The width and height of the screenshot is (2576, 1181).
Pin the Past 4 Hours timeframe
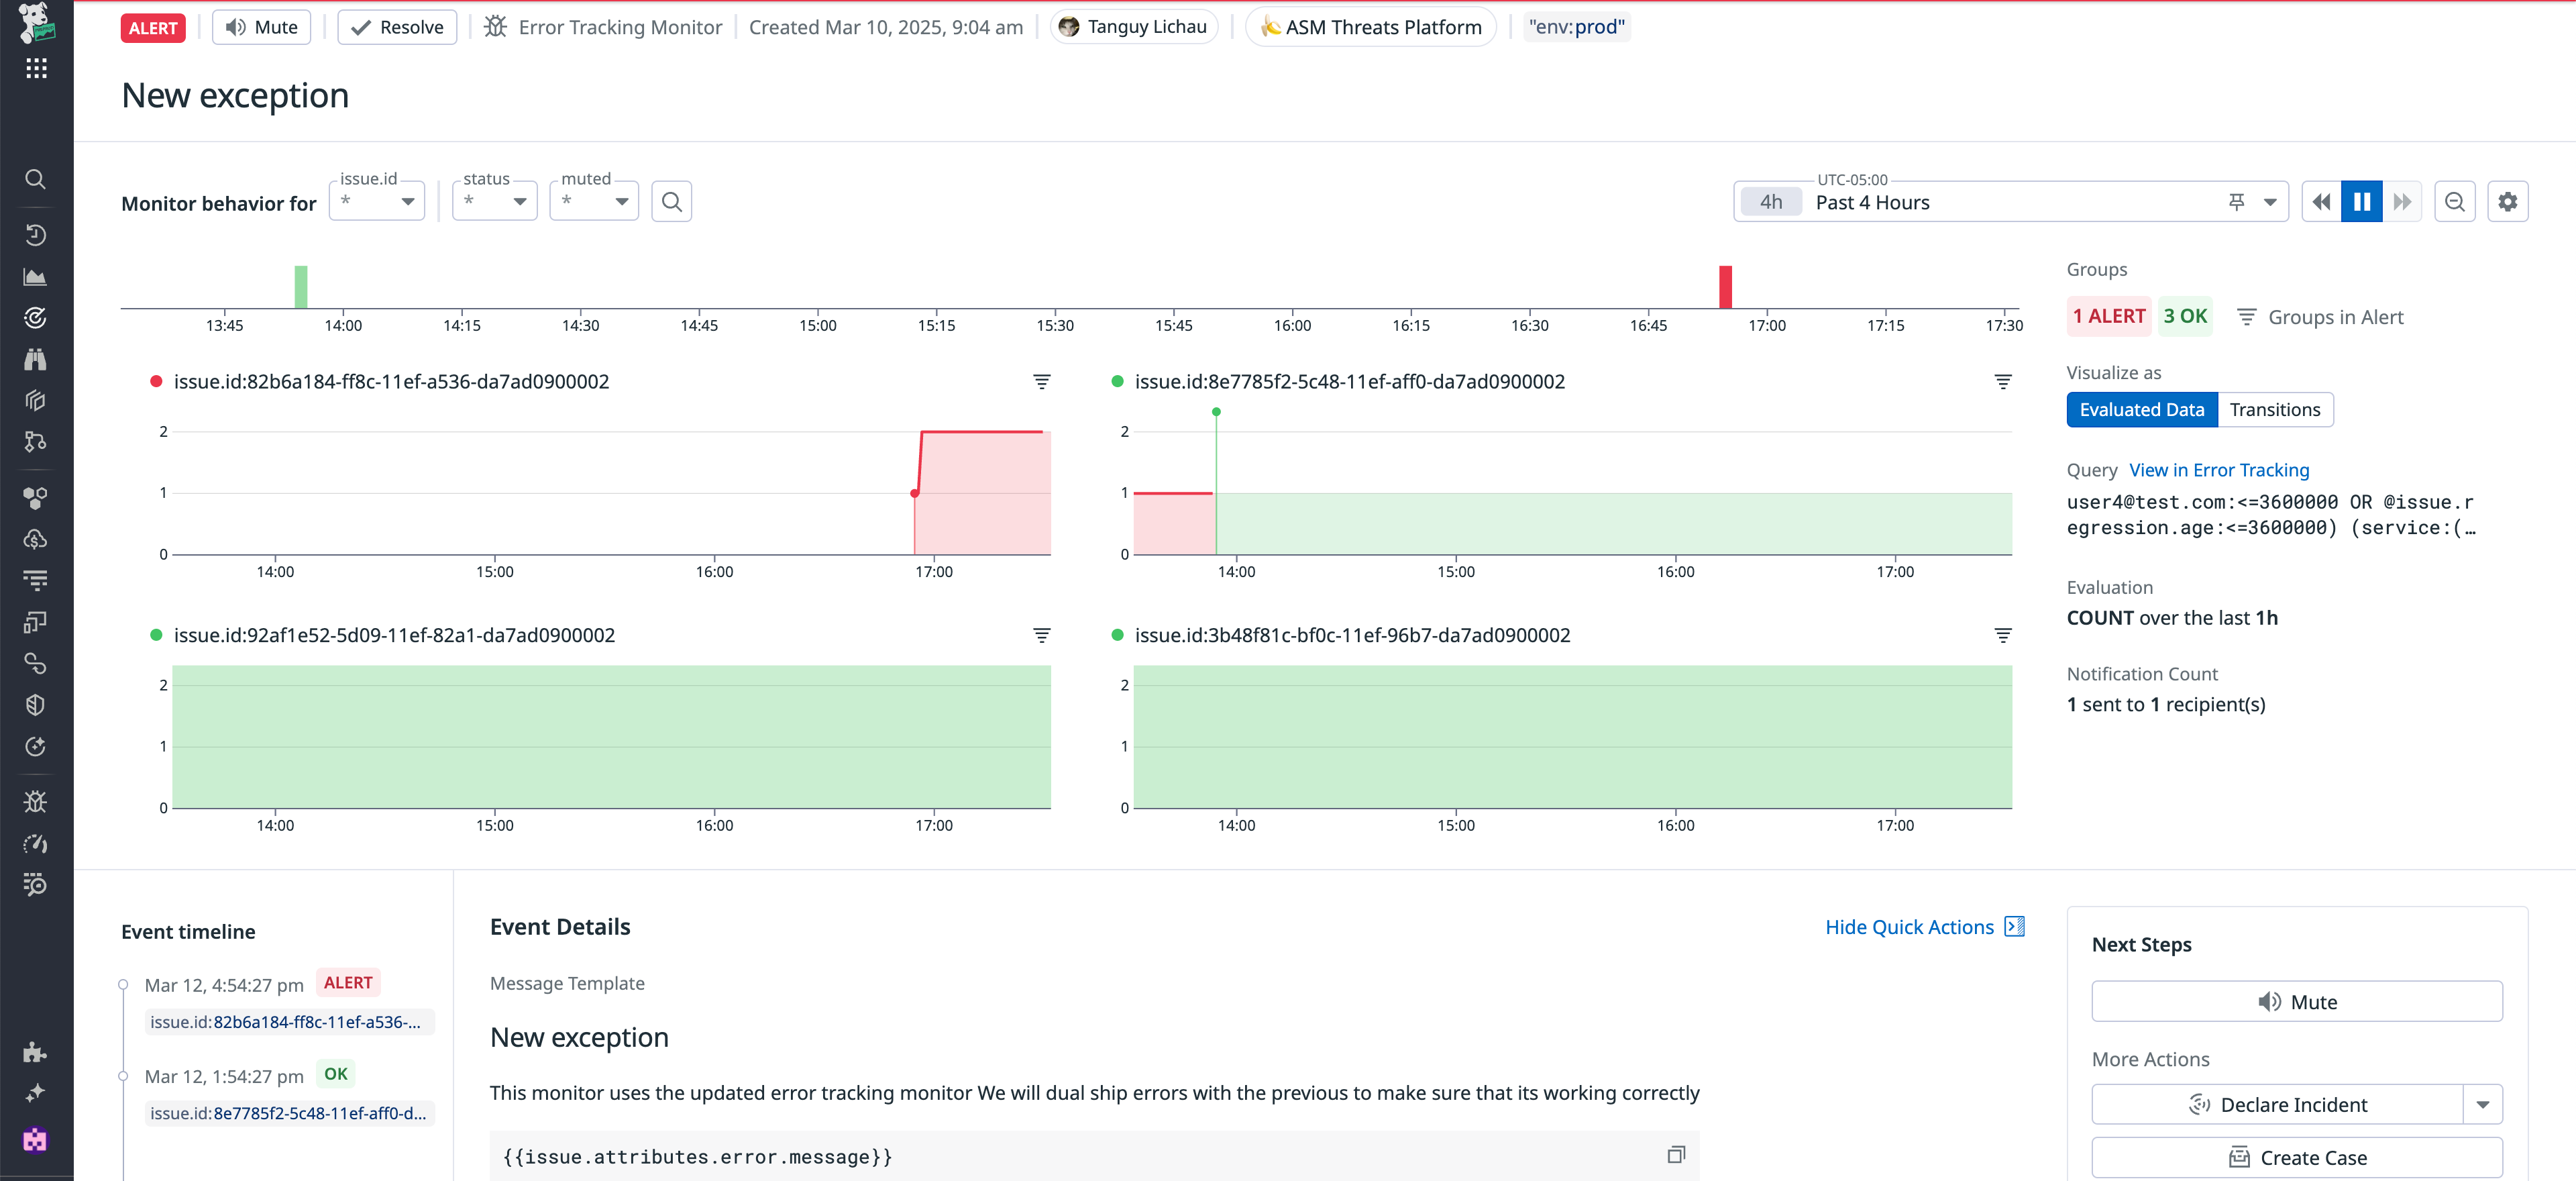coord(2236,201)
